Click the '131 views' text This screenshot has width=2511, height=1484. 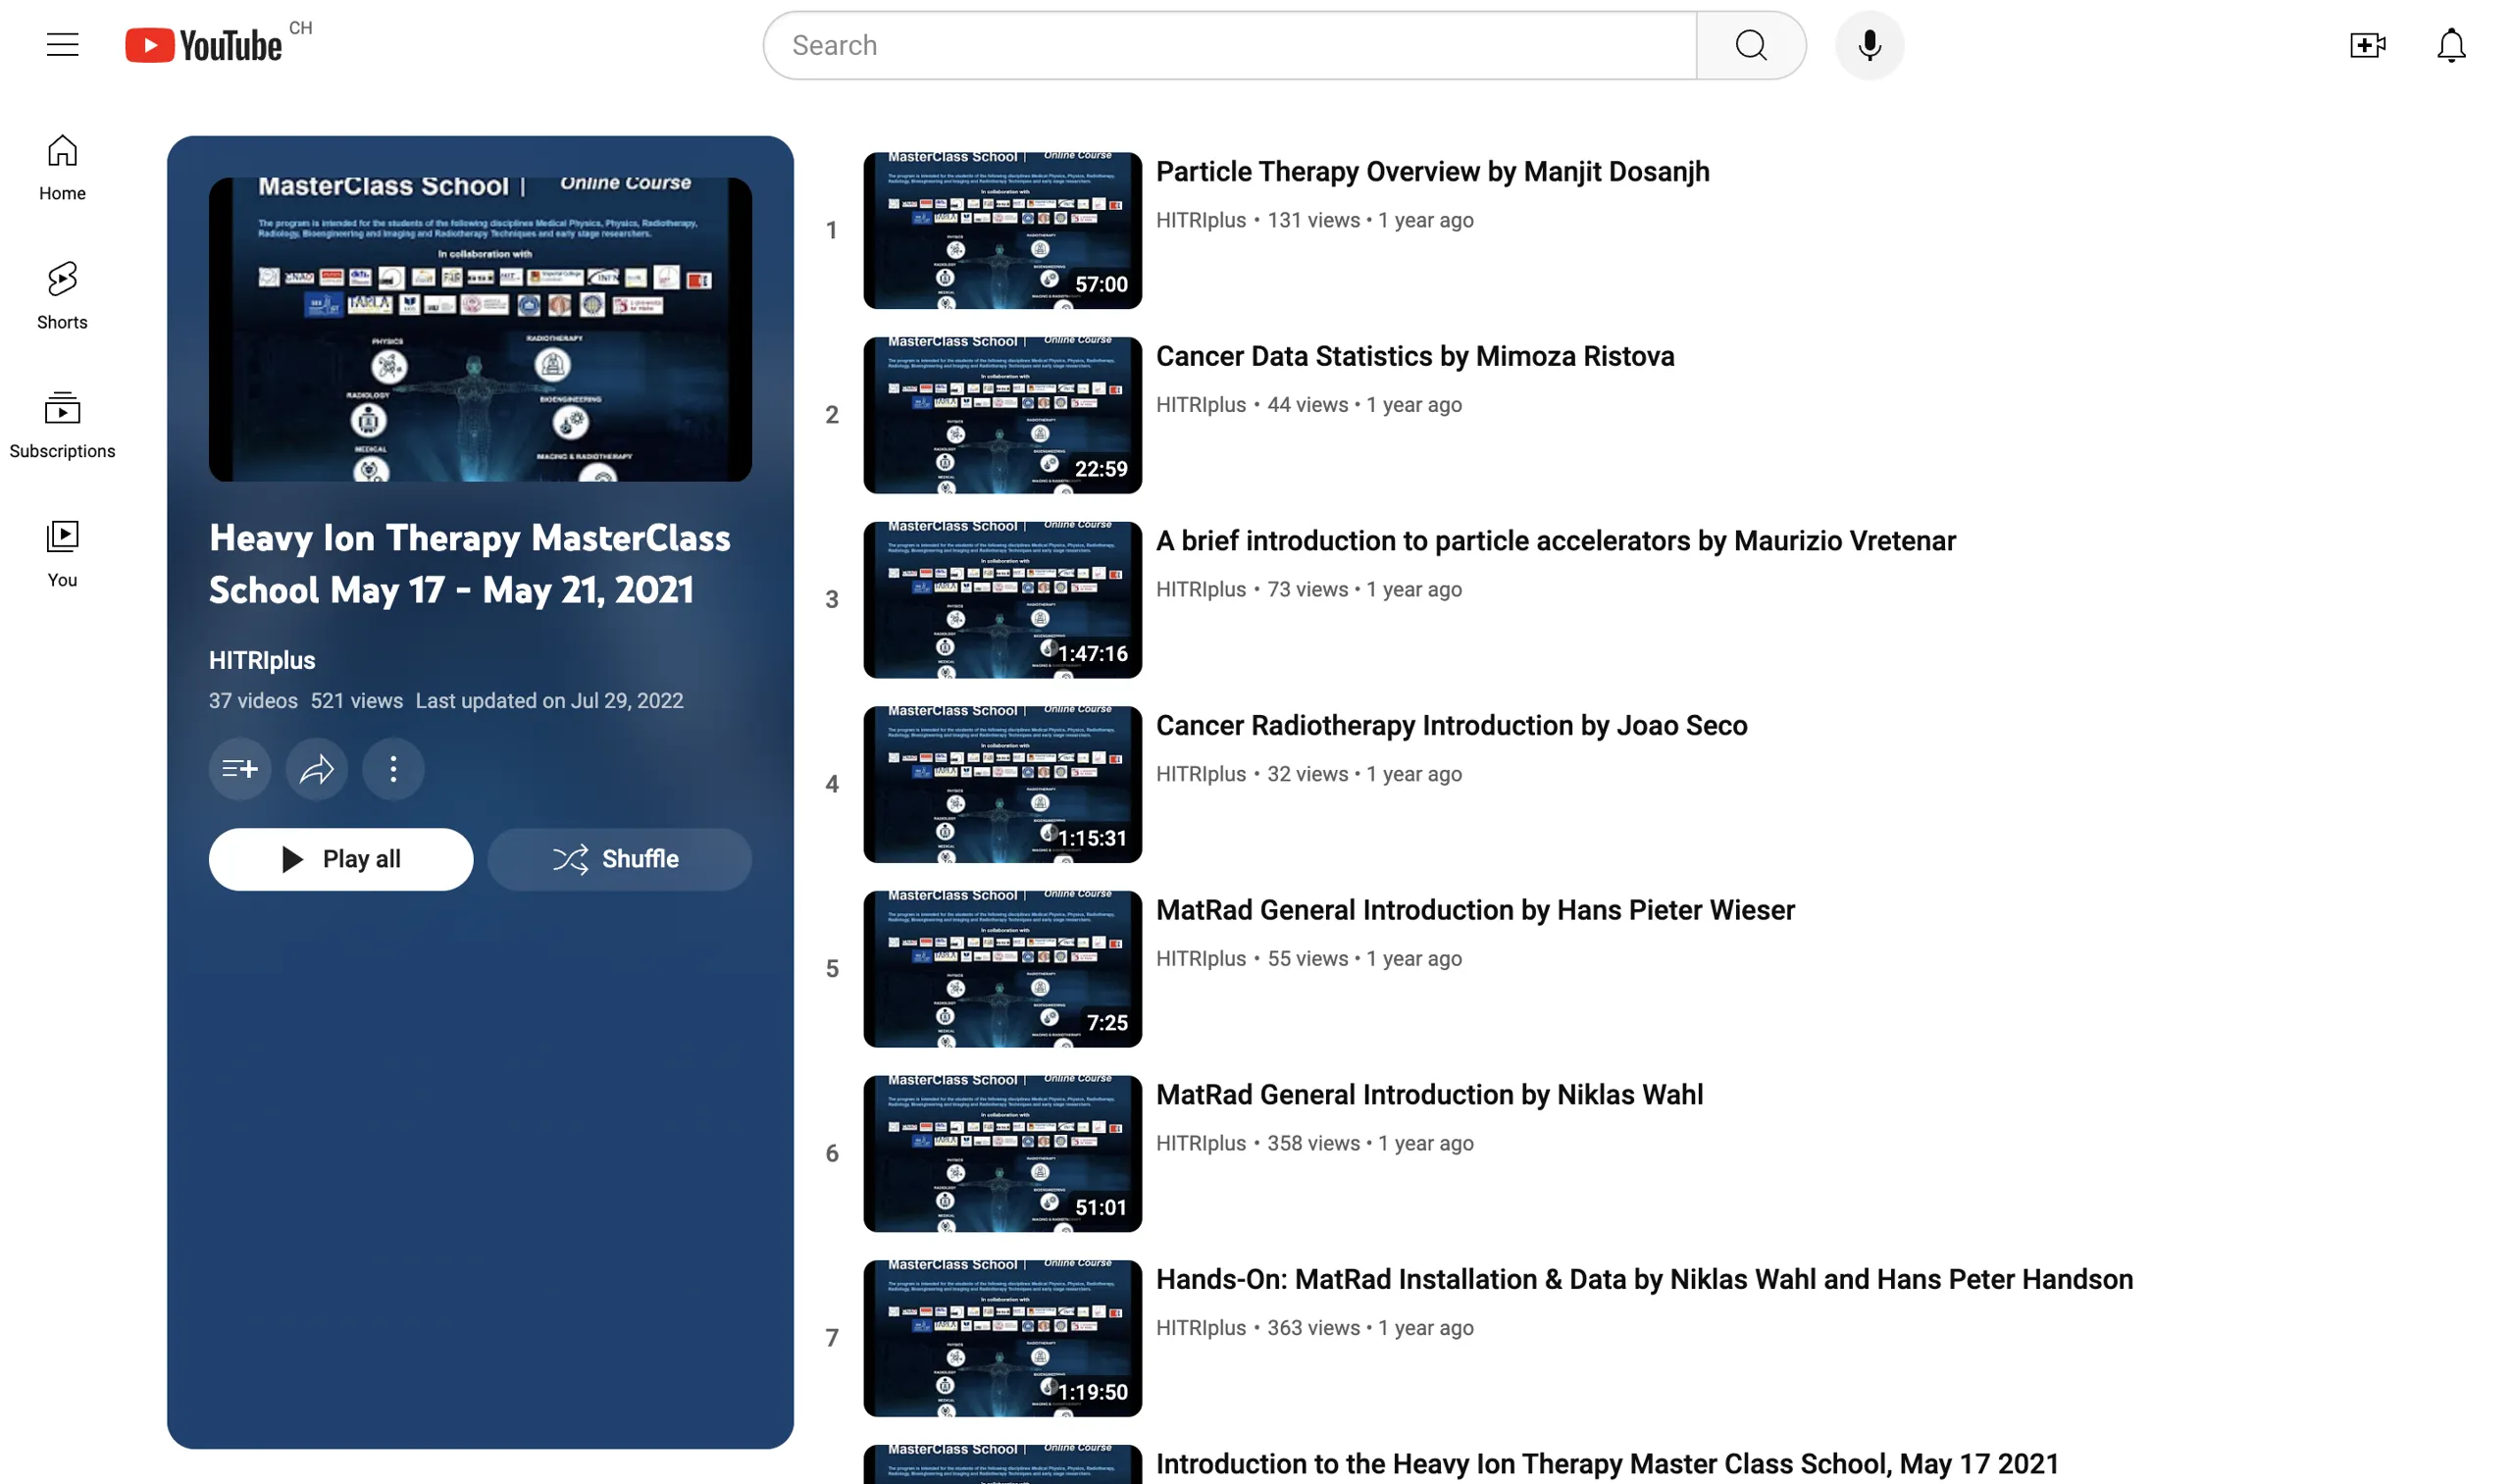(x=1313, y=220)
